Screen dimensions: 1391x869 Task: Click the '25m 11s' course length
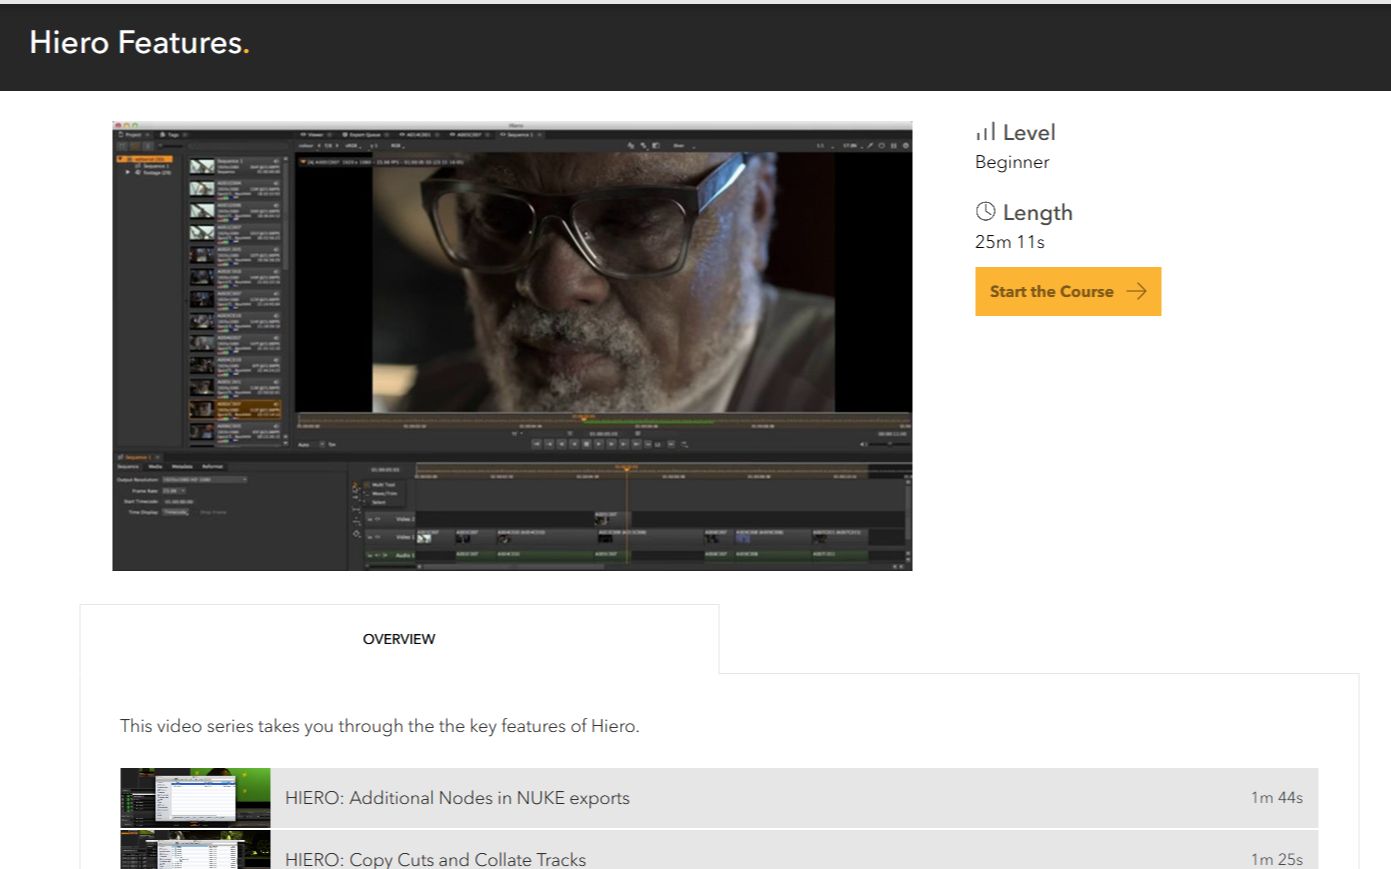(x=1009, y=241)
